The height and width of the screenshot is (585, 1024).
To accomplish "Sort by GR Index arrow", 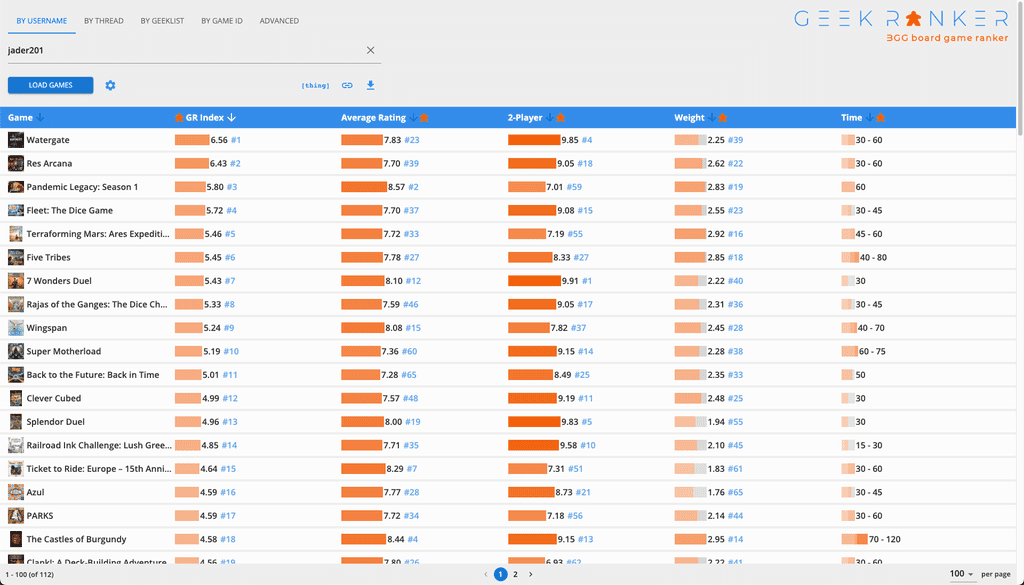I will pyautogui.click(x=231, y=118).
